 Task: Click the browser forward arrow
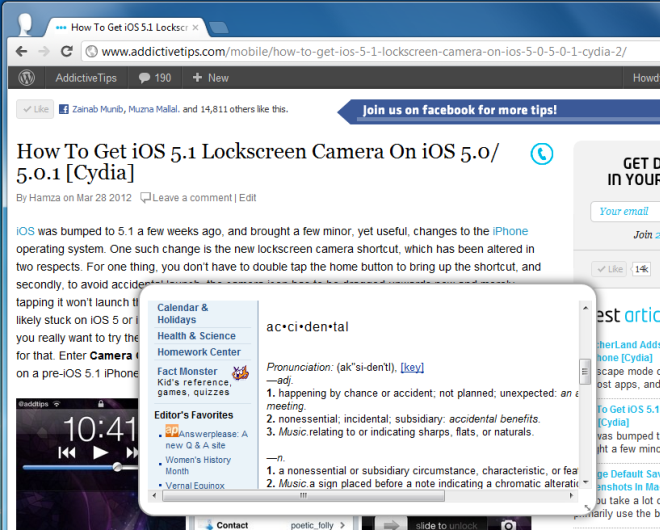(x=44, y=51)
